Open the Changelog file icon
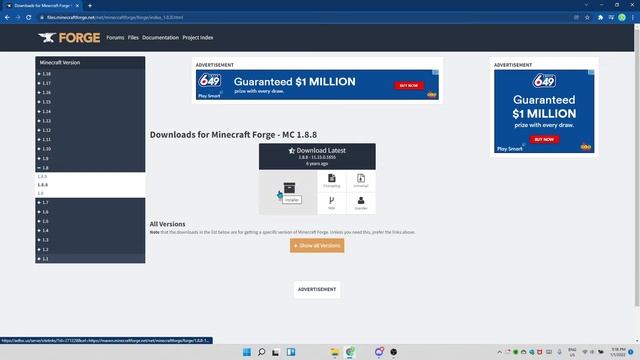This screenshot has height=360, width=640. tap(331, 178)
